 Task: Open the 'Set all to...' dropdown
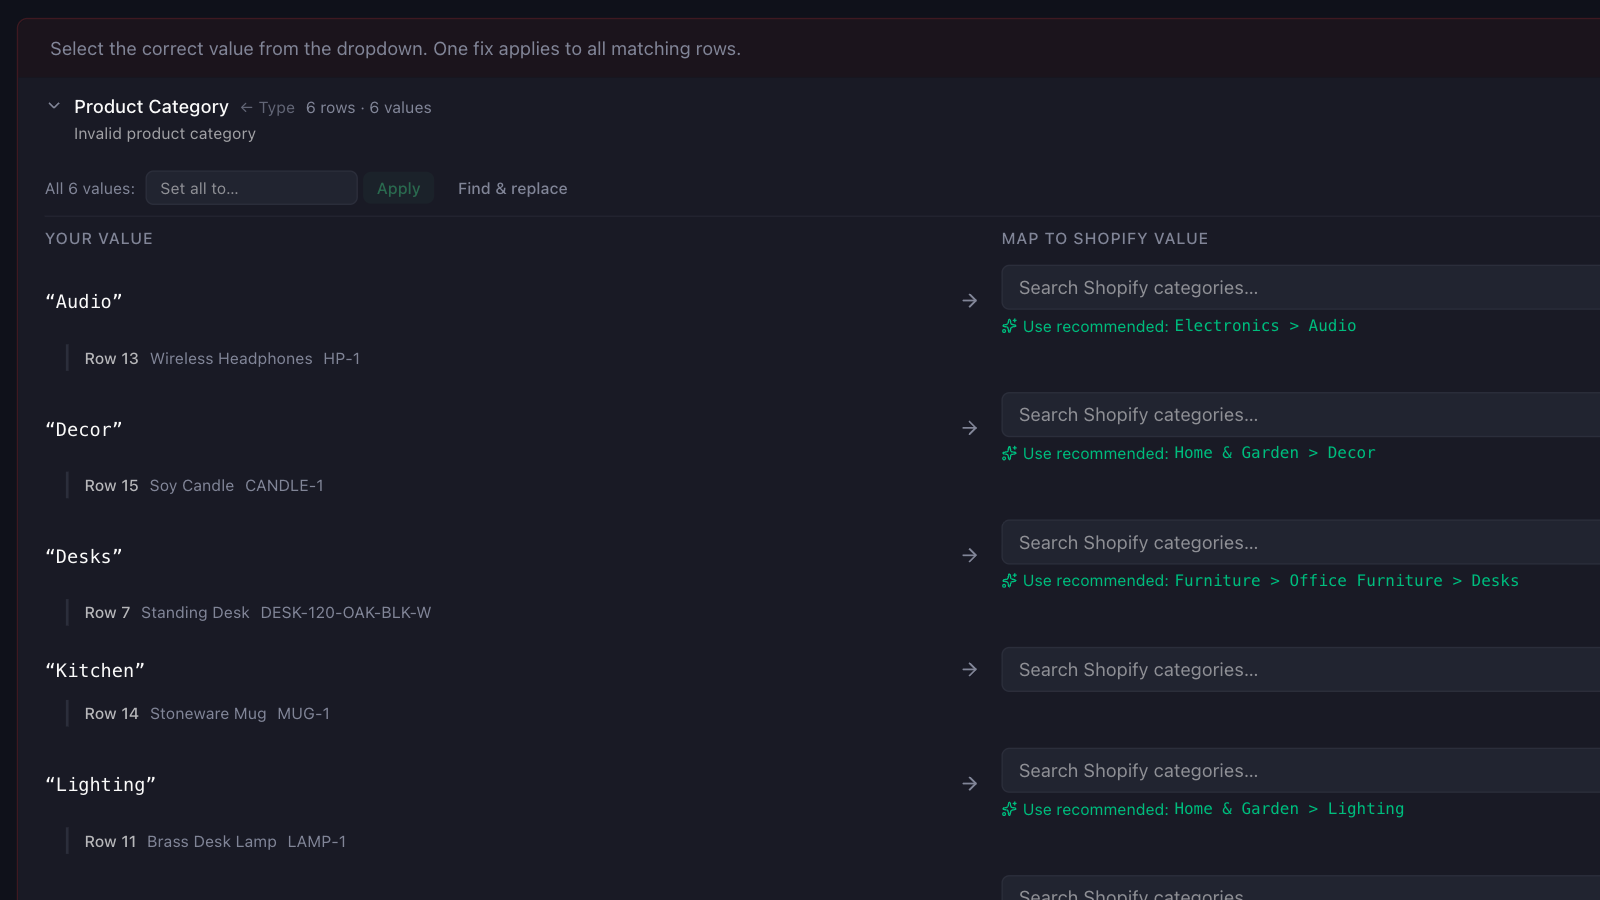pyautogui.click(x=251, y=188)
